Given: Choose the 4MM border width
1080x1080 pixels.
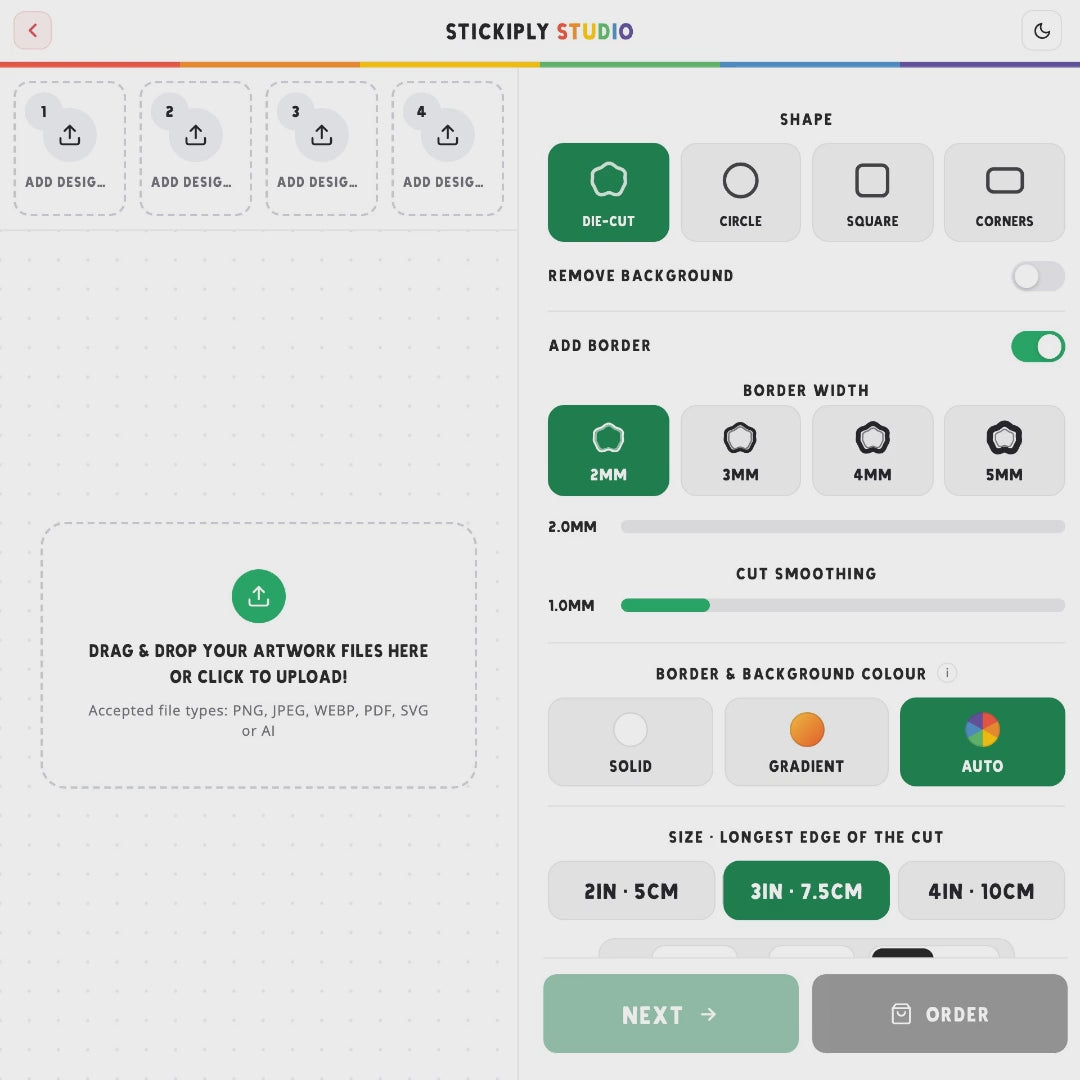Looking at the screenshot, I should pyautogui.click(x=872, y=450).
